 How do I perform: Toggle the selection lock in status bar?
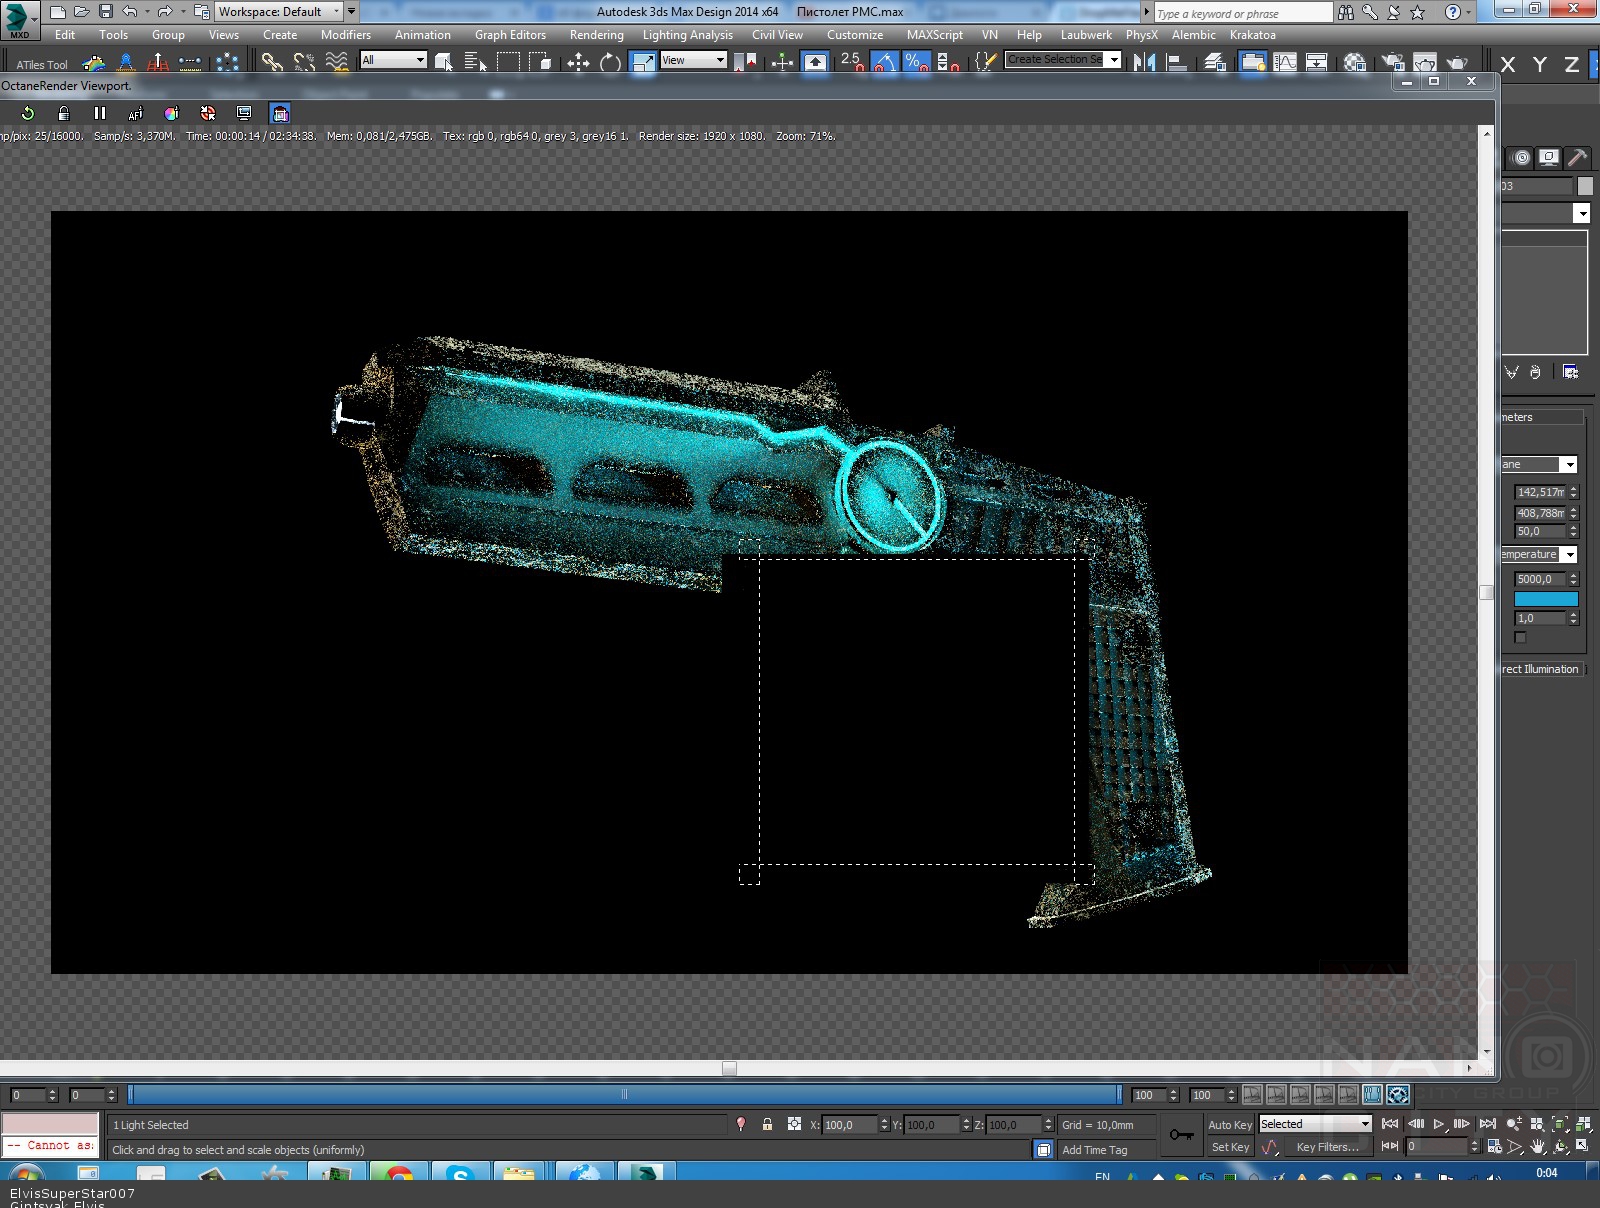point(767,1124)
